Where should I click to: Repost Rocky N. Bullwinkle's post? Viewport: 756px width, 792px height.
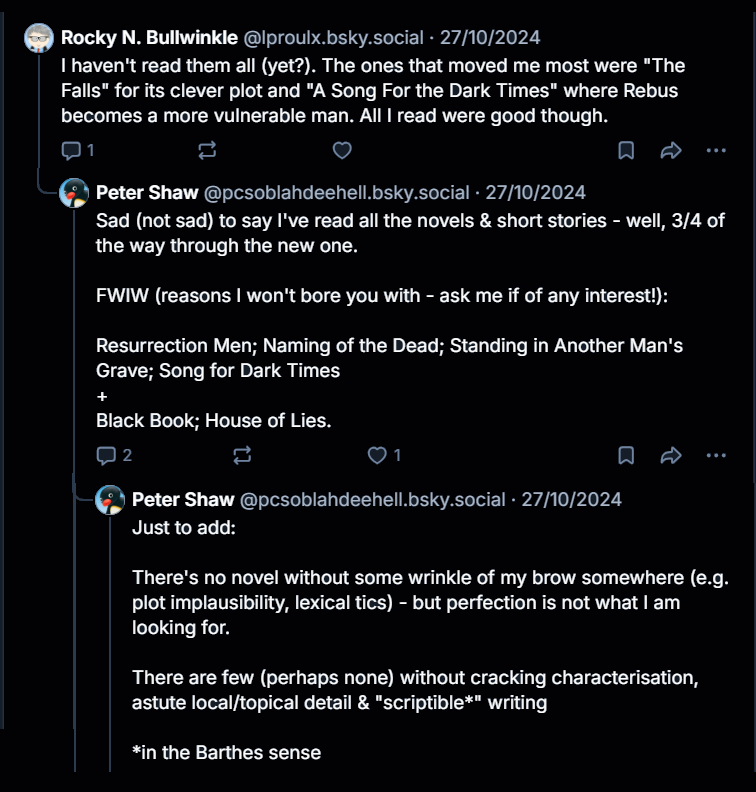pyautogui.click(x=207, y=150)
